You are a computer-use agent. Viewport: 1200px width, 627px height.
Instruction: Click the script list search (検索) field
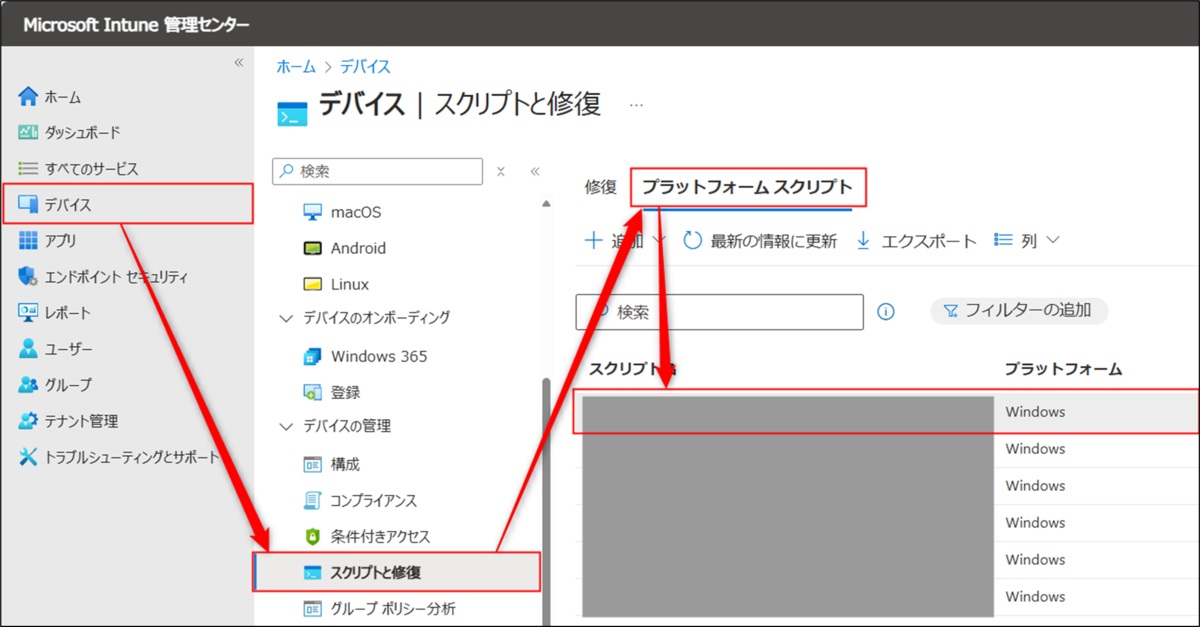point(720,312)
